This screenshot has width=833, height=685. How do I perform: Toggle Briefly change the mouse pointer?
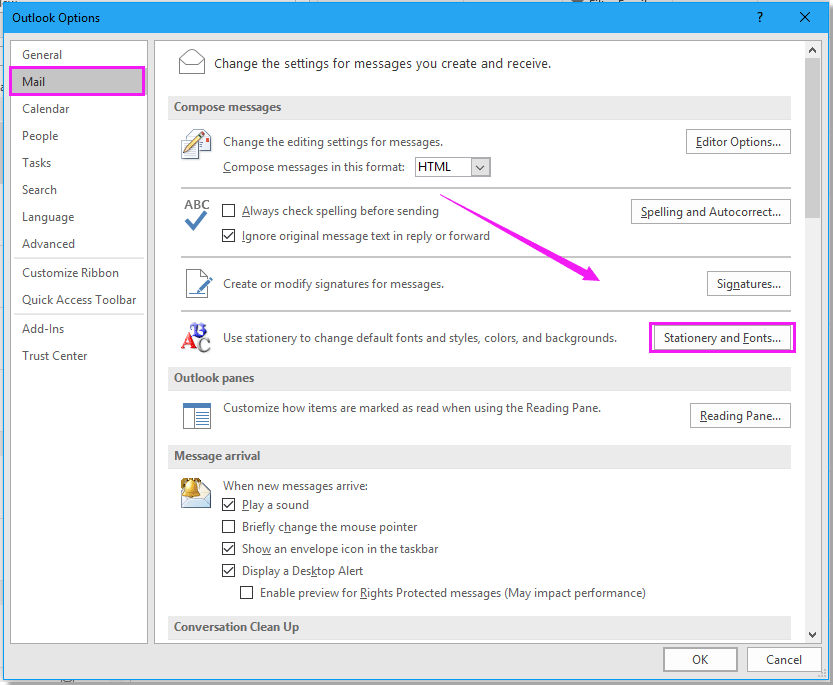pos(229,527)
